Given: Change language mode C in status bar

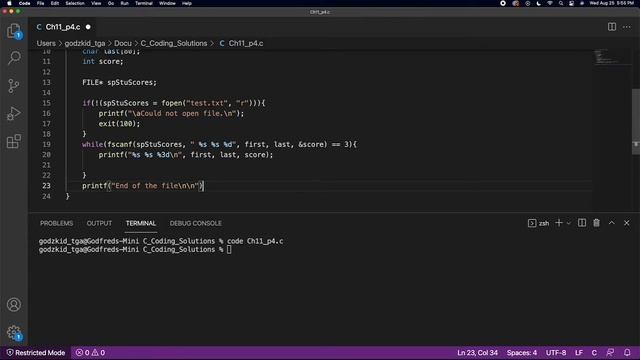Looking at the screenshot, I should coord(594,353).
